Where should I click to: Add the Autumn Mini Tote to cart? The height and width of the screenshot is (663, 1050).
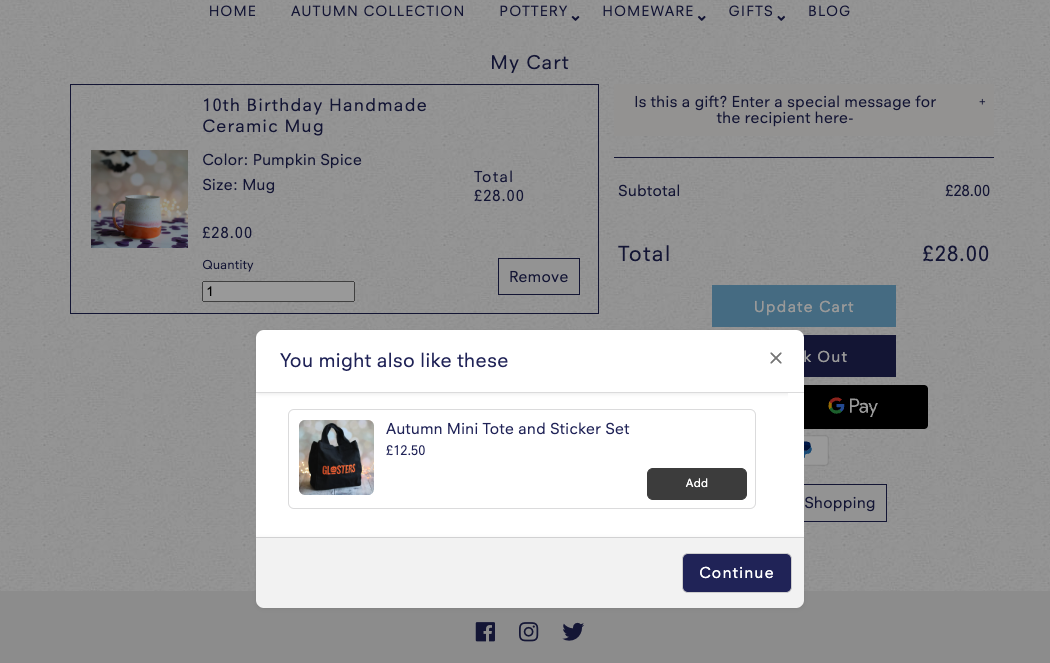click(x=696, y=483)
